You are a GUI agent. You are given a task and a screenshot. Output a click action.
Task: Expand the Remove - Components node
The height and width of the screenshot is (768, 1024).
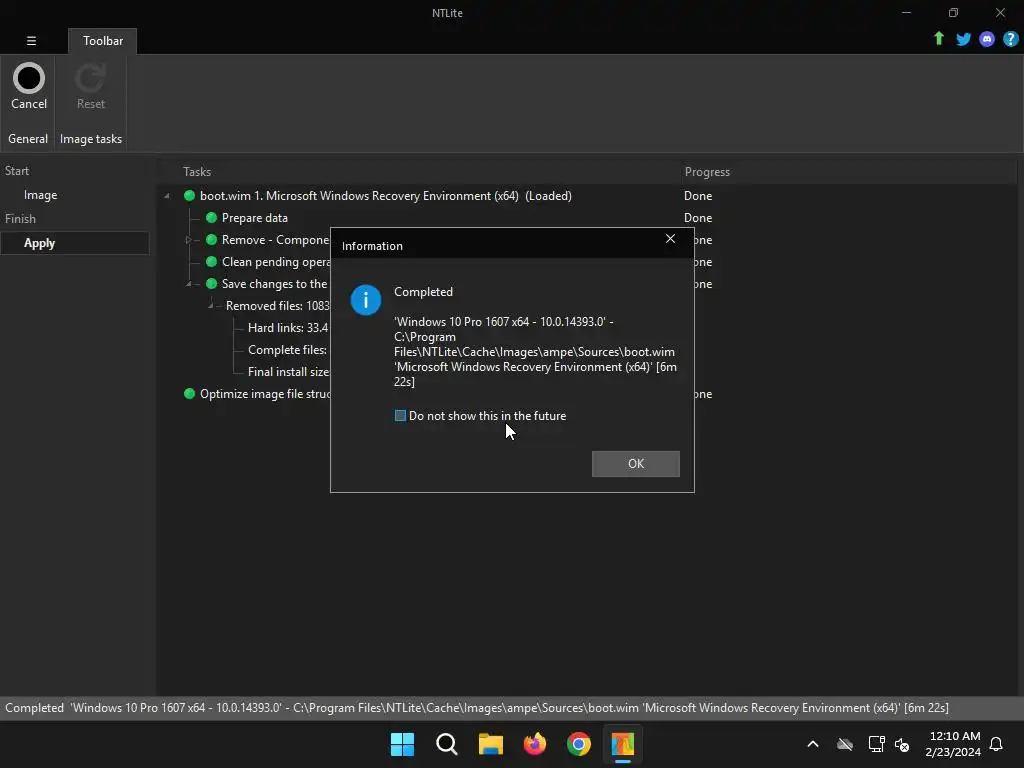pyautogui.click(x=189, y=240)
